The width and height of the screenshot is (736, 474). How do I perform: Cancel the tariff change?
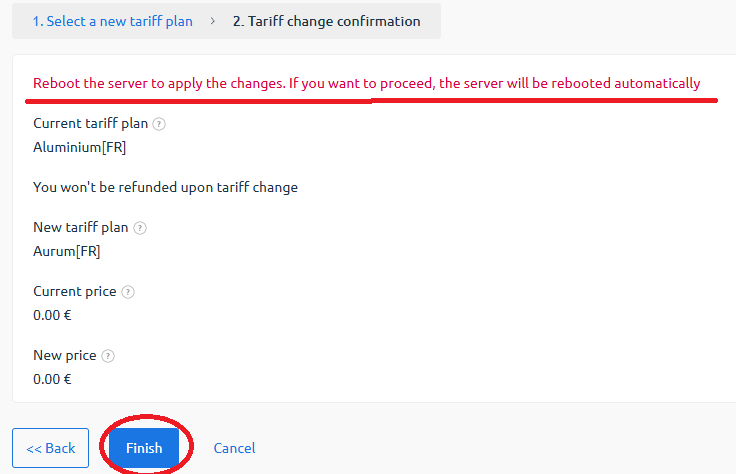(x=234, y=448)
